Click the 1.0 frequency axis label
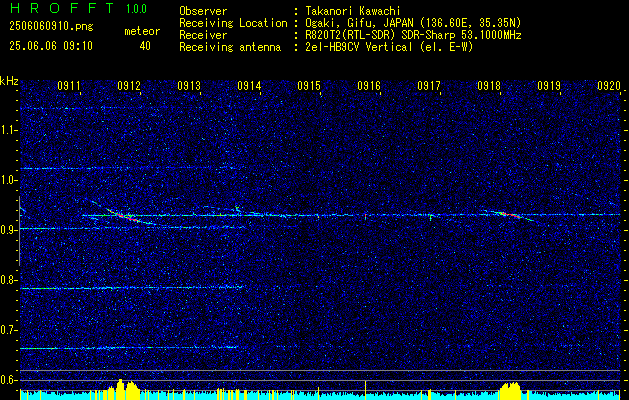Screen dimensions: 629x400 pyautogui.click(x=9, y=180)
